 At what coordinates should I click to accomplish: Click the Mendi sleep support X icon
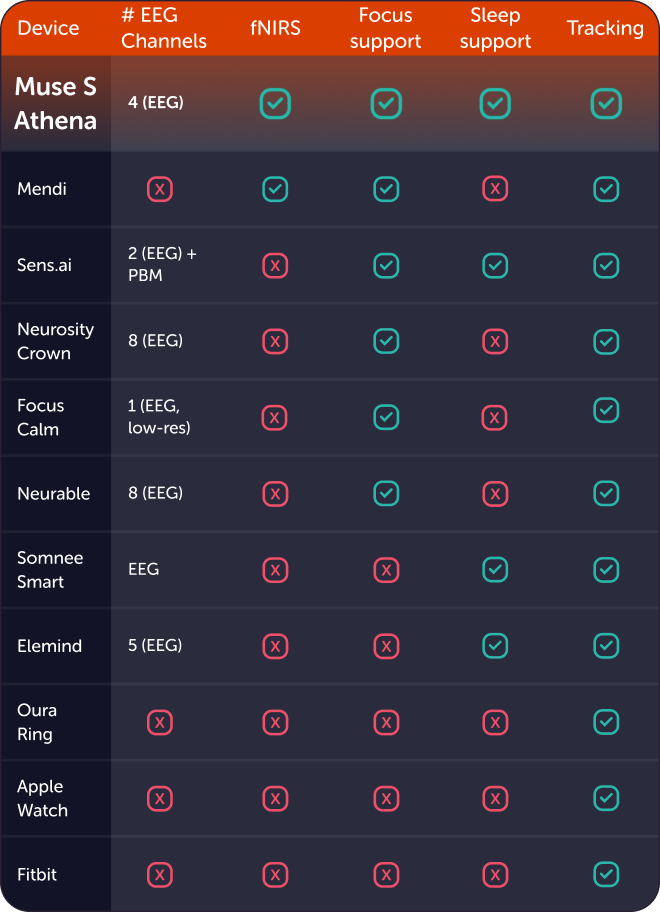point(495,189)
